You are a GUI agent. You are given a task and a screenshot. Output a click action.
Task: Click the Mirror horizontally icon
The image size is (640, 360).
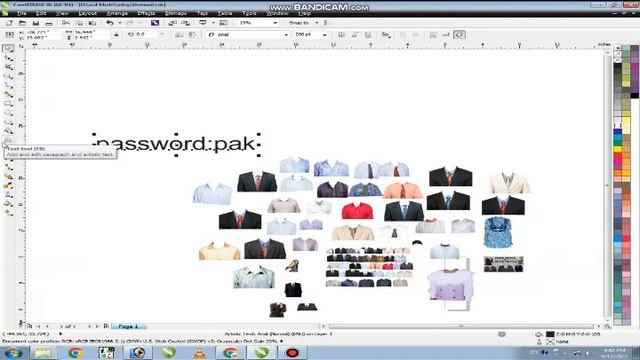tap(179, 35)
